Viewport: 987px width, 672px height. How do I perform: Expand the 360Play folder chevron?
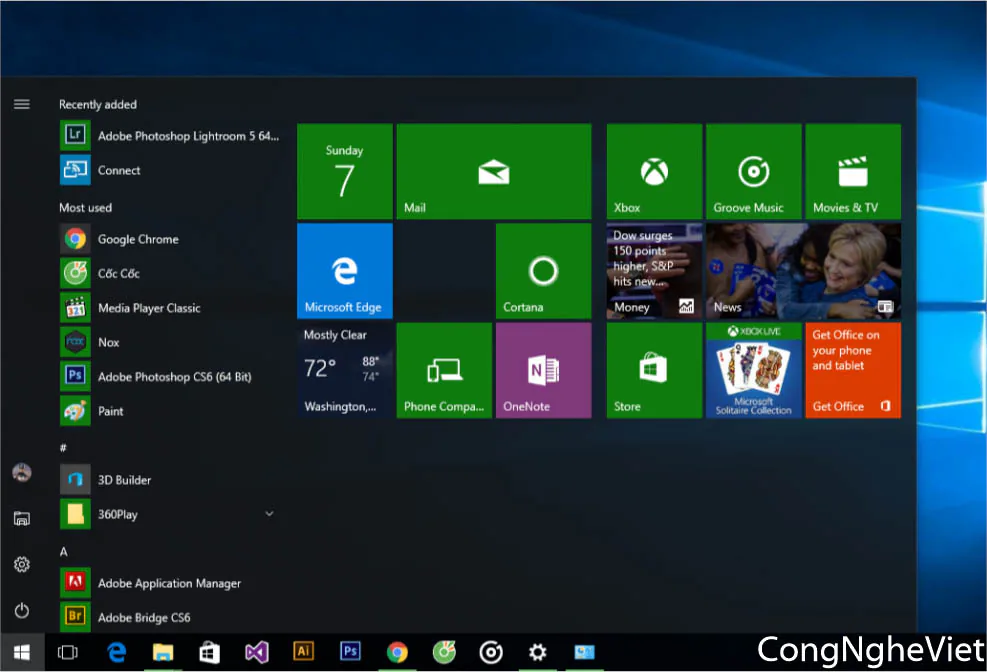point(269,514)
